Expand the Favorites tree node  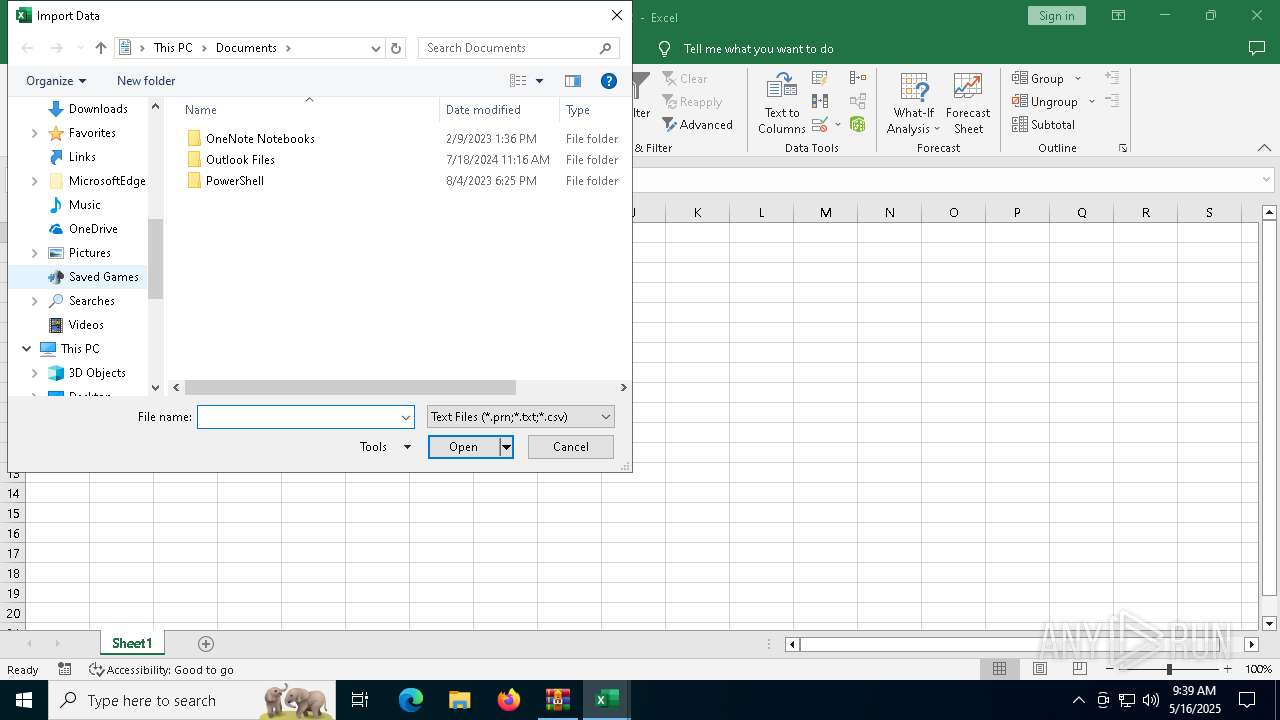pos(35,133)
